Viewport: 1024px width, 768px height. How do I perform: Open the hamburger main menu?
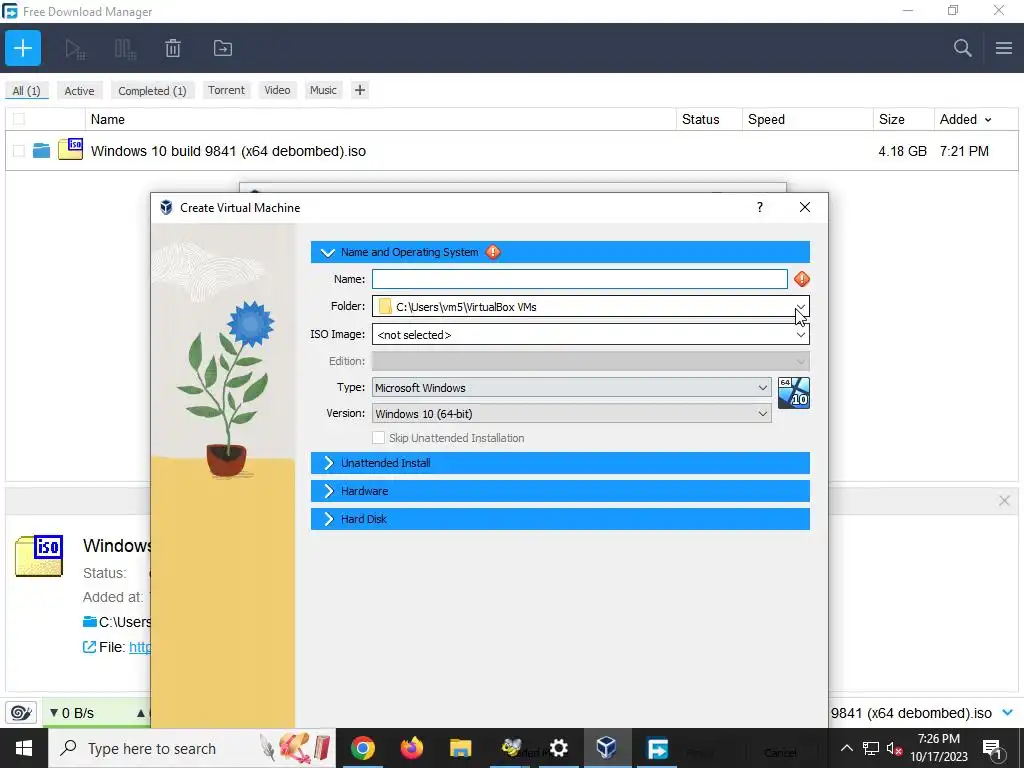1004,48
